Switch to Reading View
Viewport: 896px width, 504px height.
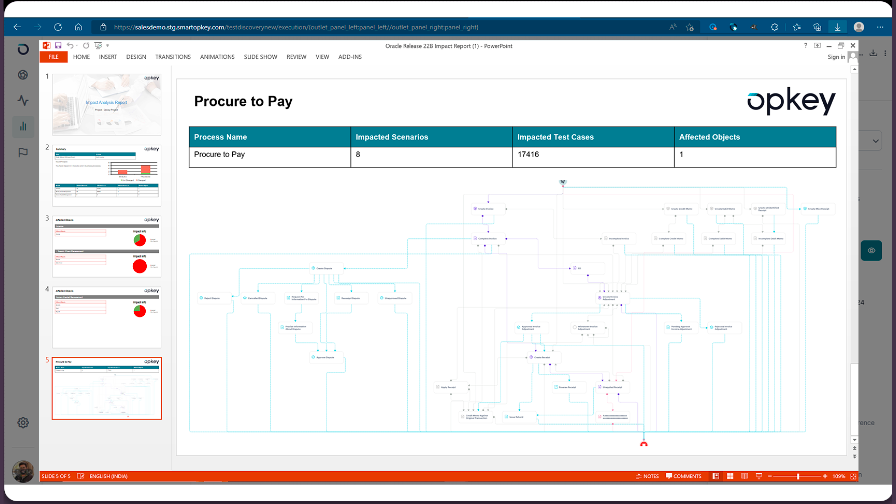click(744, 476)
